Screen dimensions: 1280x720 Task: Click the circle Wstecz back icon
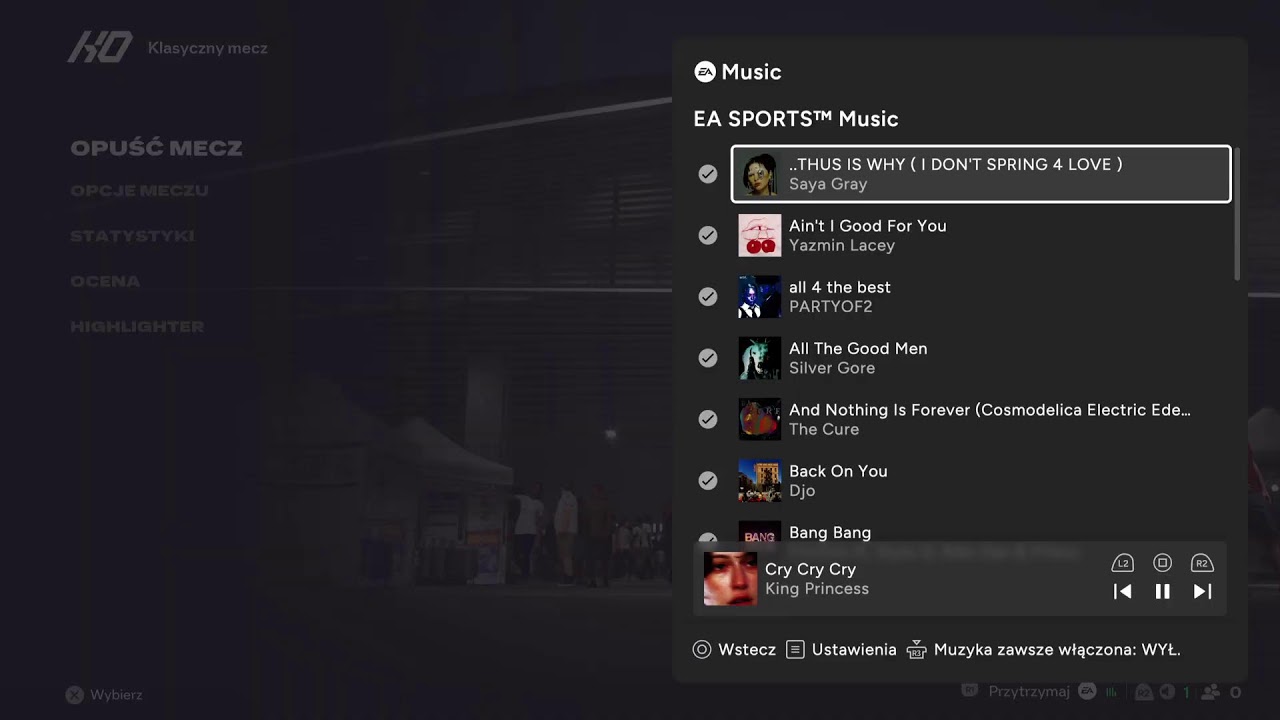(x=702, y=650)
